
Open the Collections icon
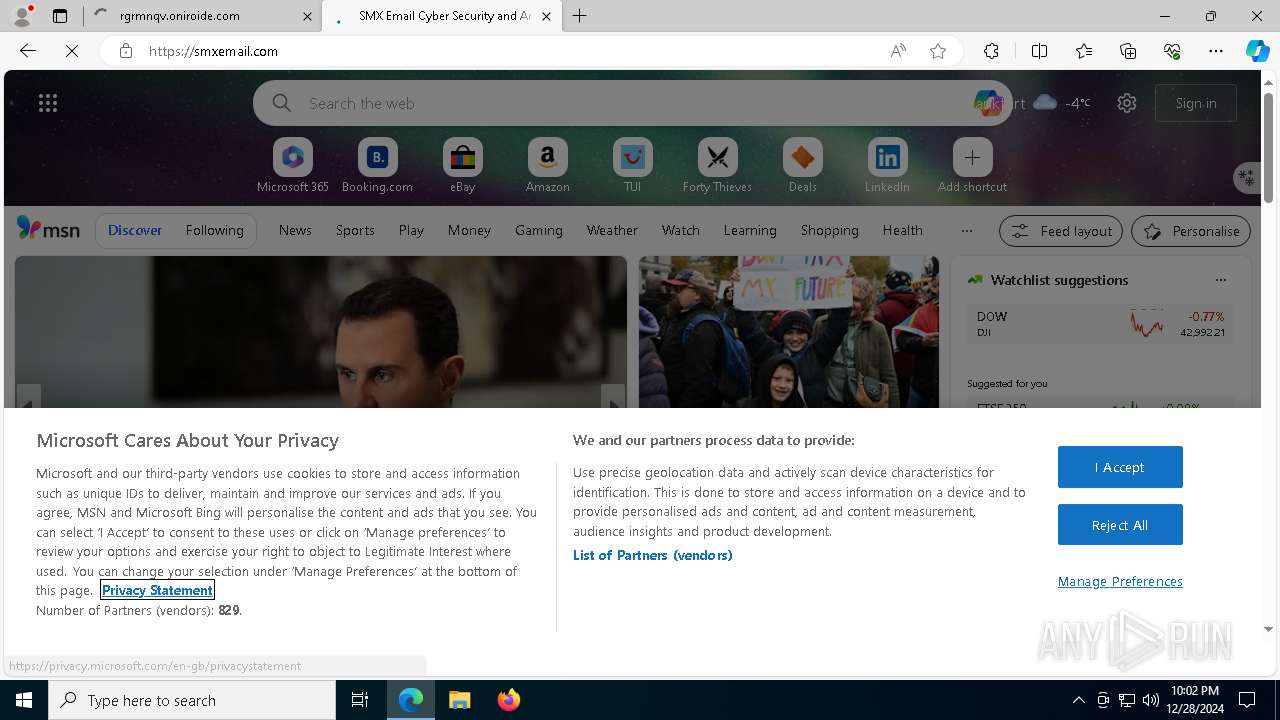[x=1128, y=51]
